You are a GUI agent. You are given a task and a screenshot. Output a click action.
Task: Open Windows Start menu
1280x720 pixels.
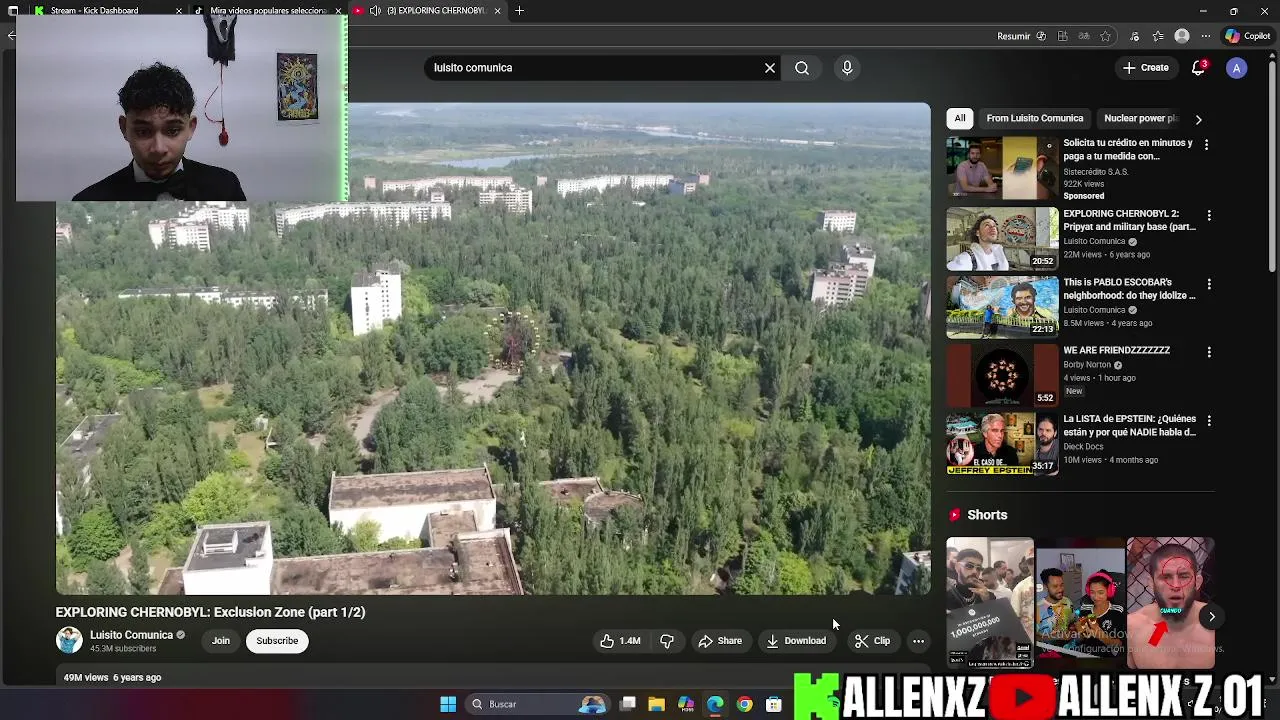pos(448,704)
